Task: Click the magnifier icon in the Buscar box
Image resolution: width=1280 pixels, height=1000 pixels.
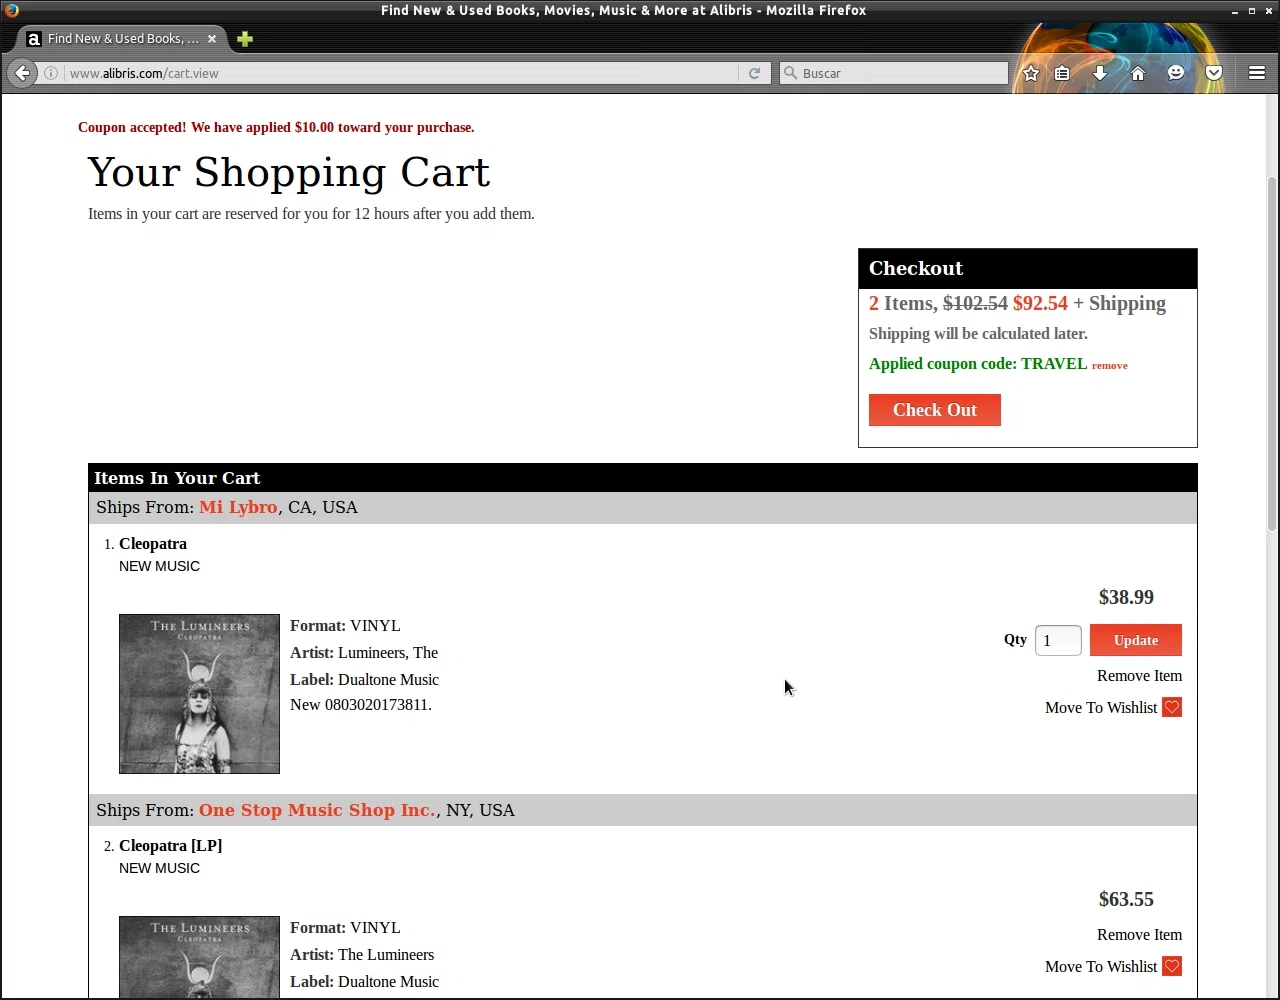Action: point(790,73)
